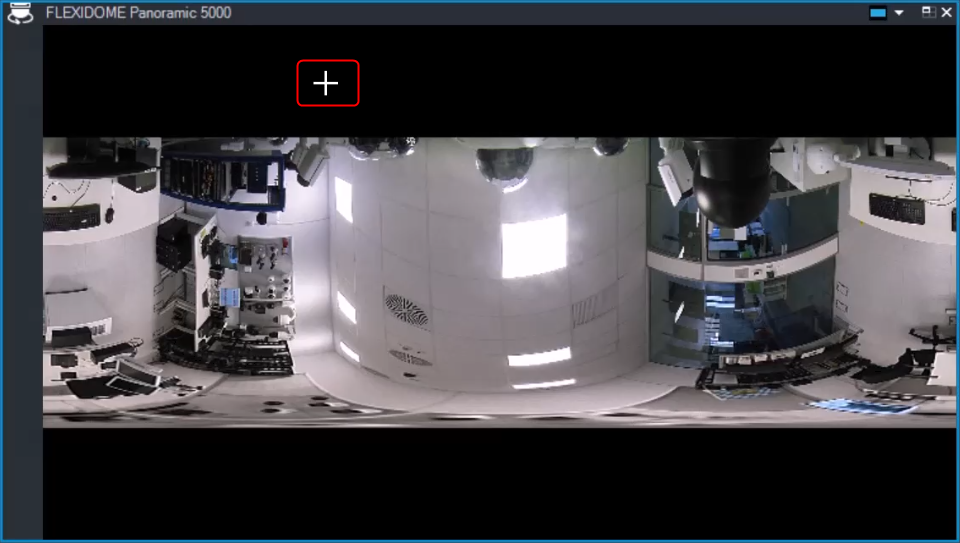Maximize the image pane with grid icon
Screen dimensions: 960x543
click(x=928, y=13)
